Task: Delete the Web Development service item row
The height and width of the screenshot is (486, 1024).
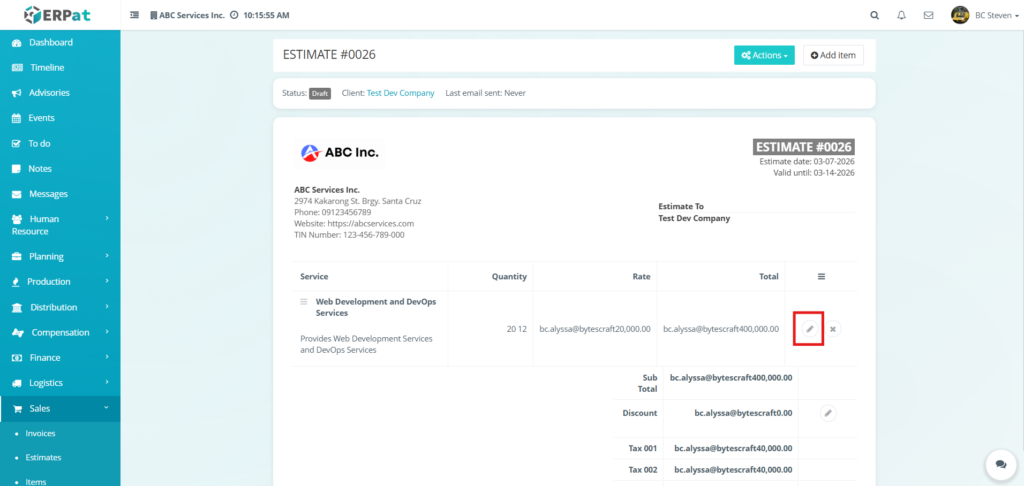Action: click(x=834, y=329)
